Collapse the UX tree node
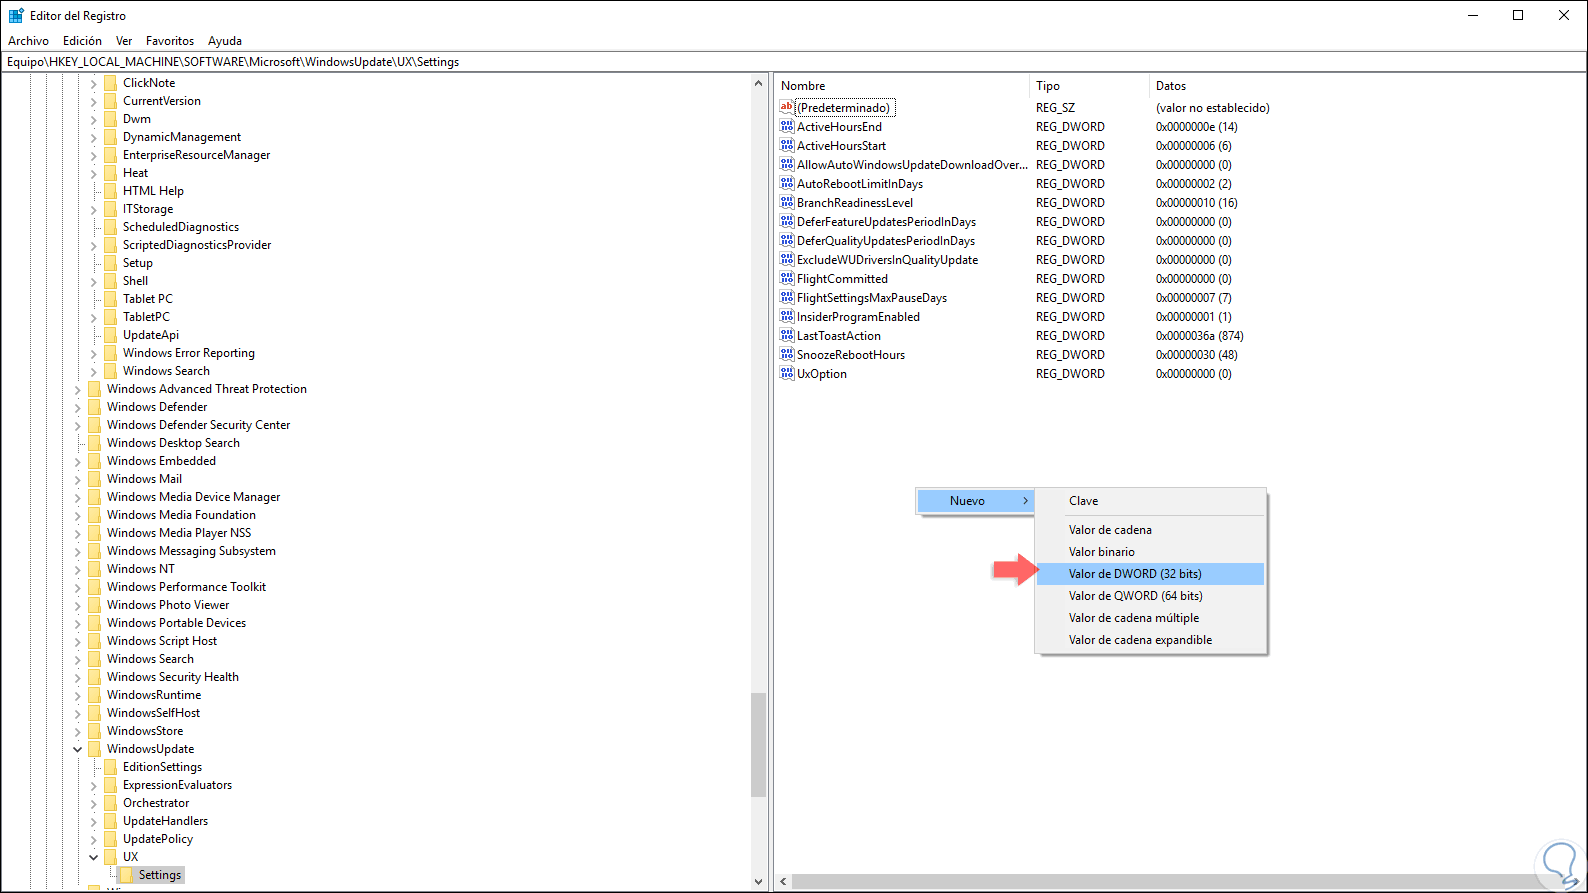1588x893 pixels. 94,857
